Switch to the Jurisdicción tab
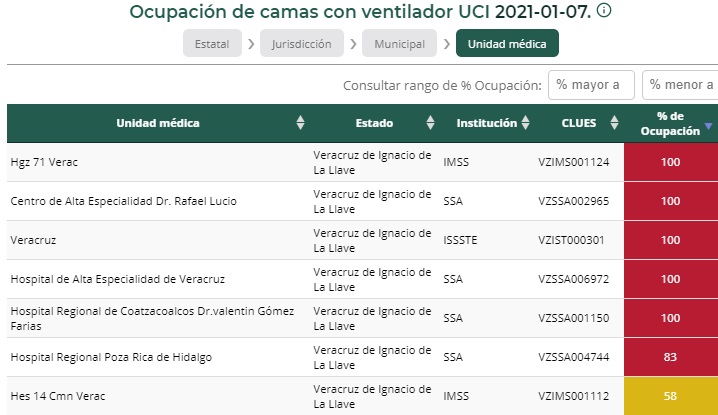 coord(301,44)
